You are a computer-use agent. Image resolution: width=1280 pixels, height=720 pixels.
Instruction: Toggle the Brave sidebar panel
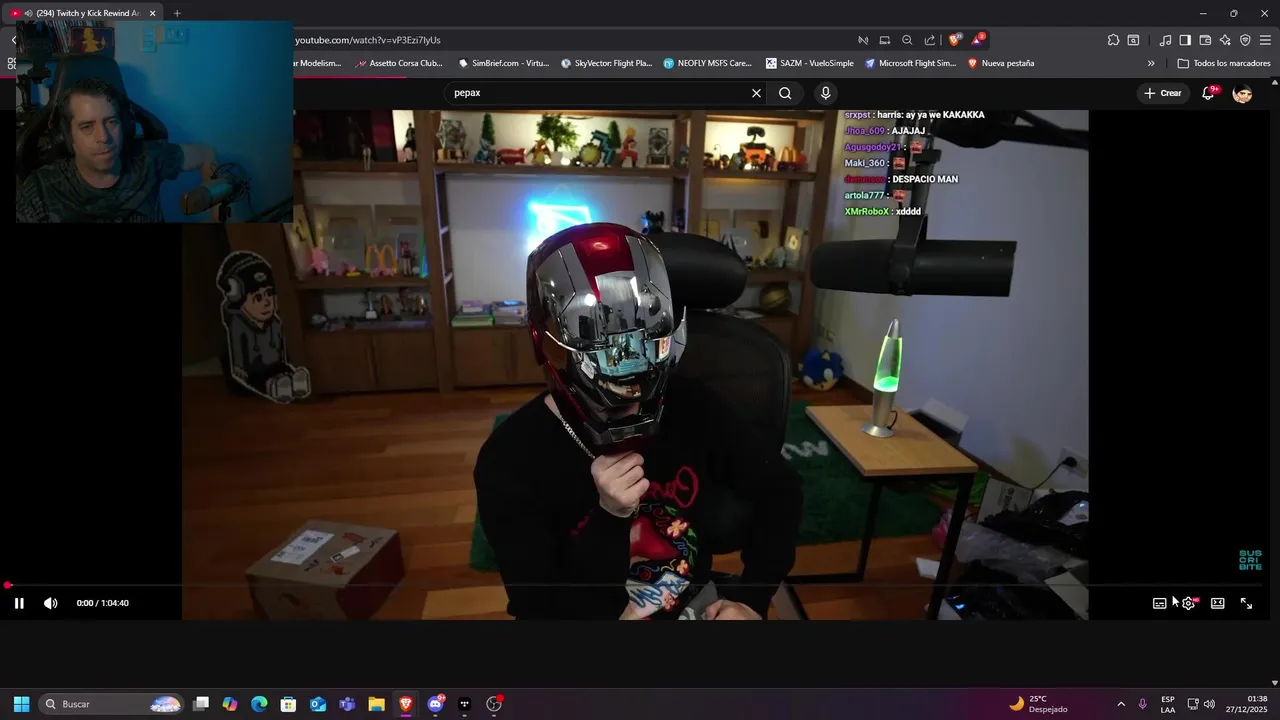coord(1185,40)
